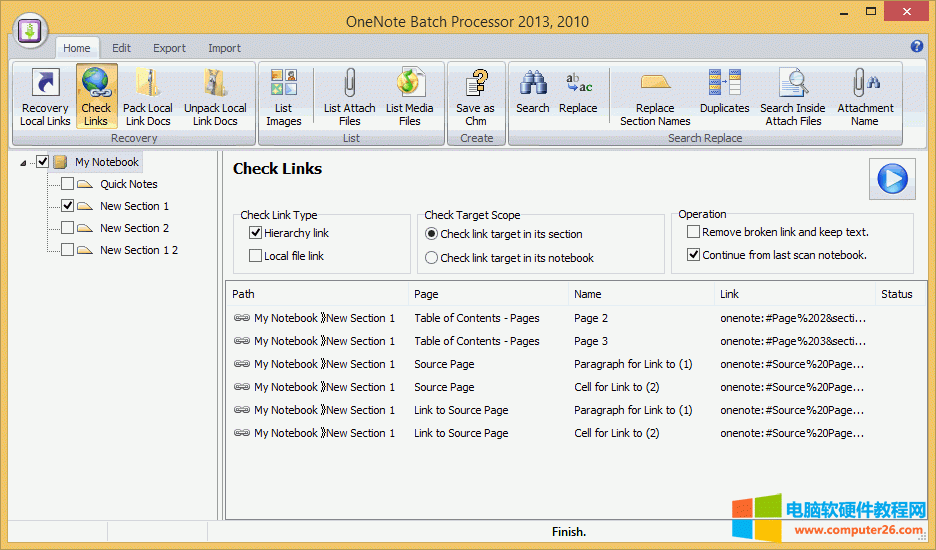Open the help question mark icon
The height and width of the screenshot is (550, 936).
point(917,47)
